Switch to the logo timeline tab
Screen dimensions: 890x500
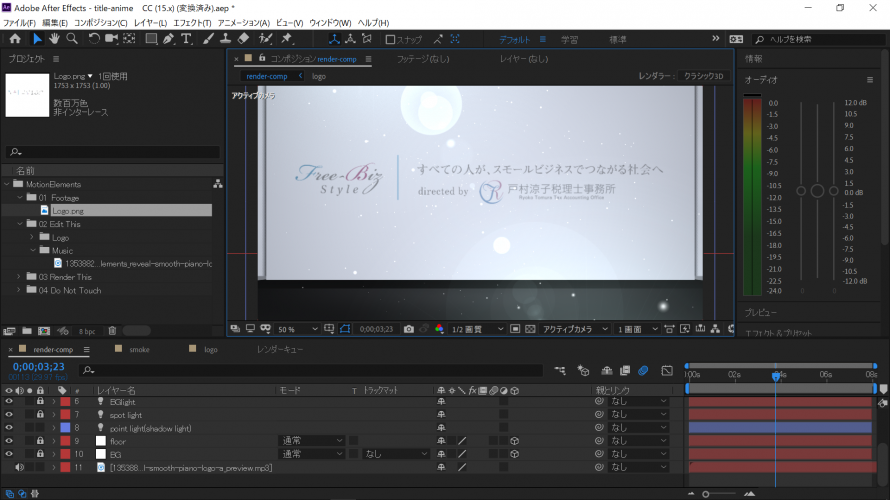pos(211,350)
